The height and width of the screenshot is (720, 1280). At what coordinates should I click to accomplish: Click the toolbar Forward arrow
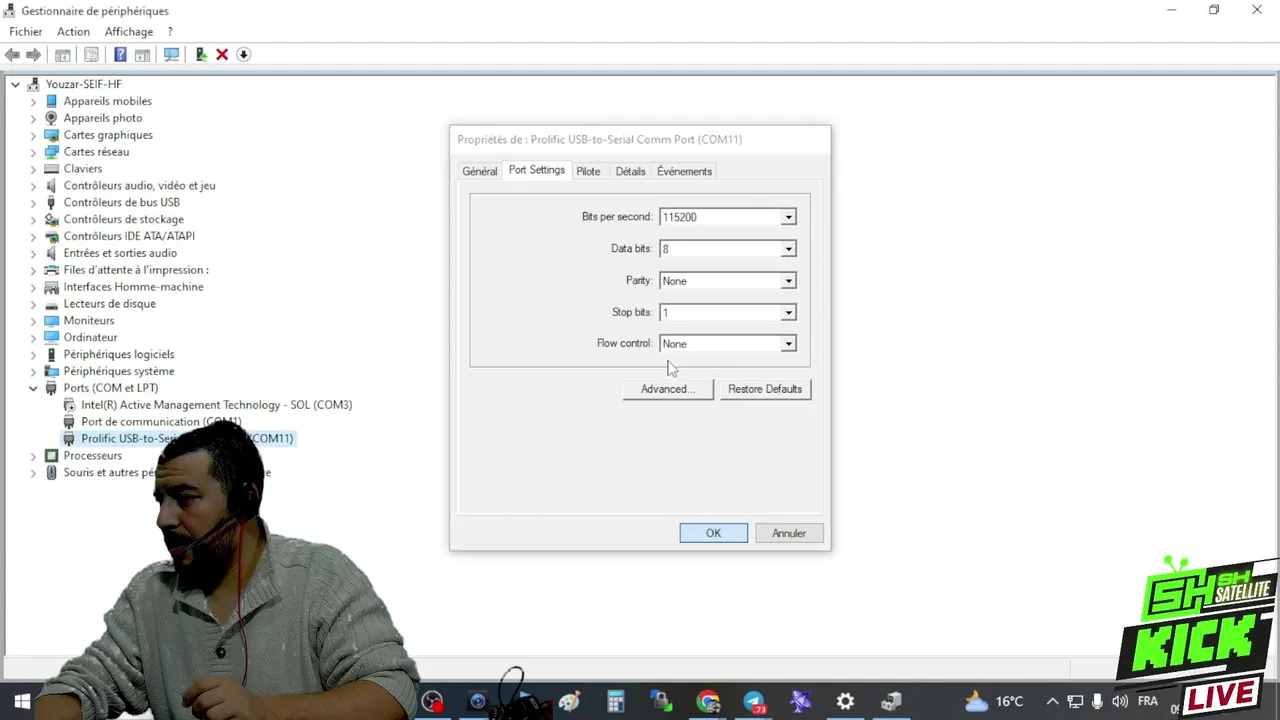[33, 55]
